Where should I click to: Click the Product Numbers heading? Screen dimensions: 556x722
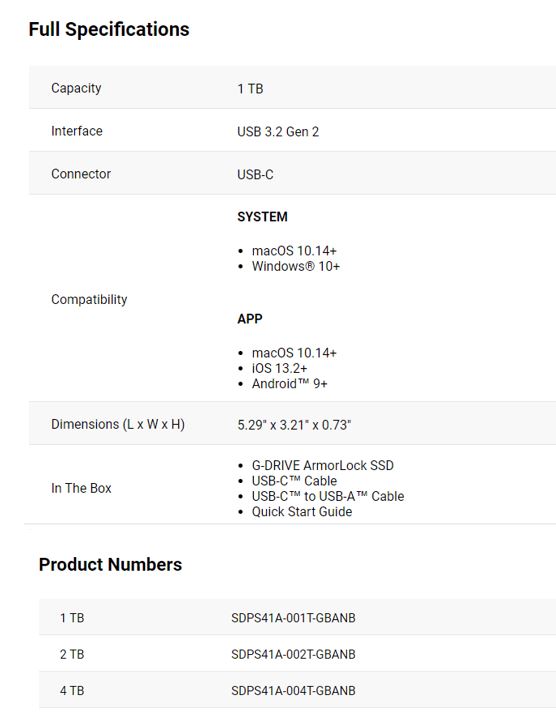click(x=110, y=564)
